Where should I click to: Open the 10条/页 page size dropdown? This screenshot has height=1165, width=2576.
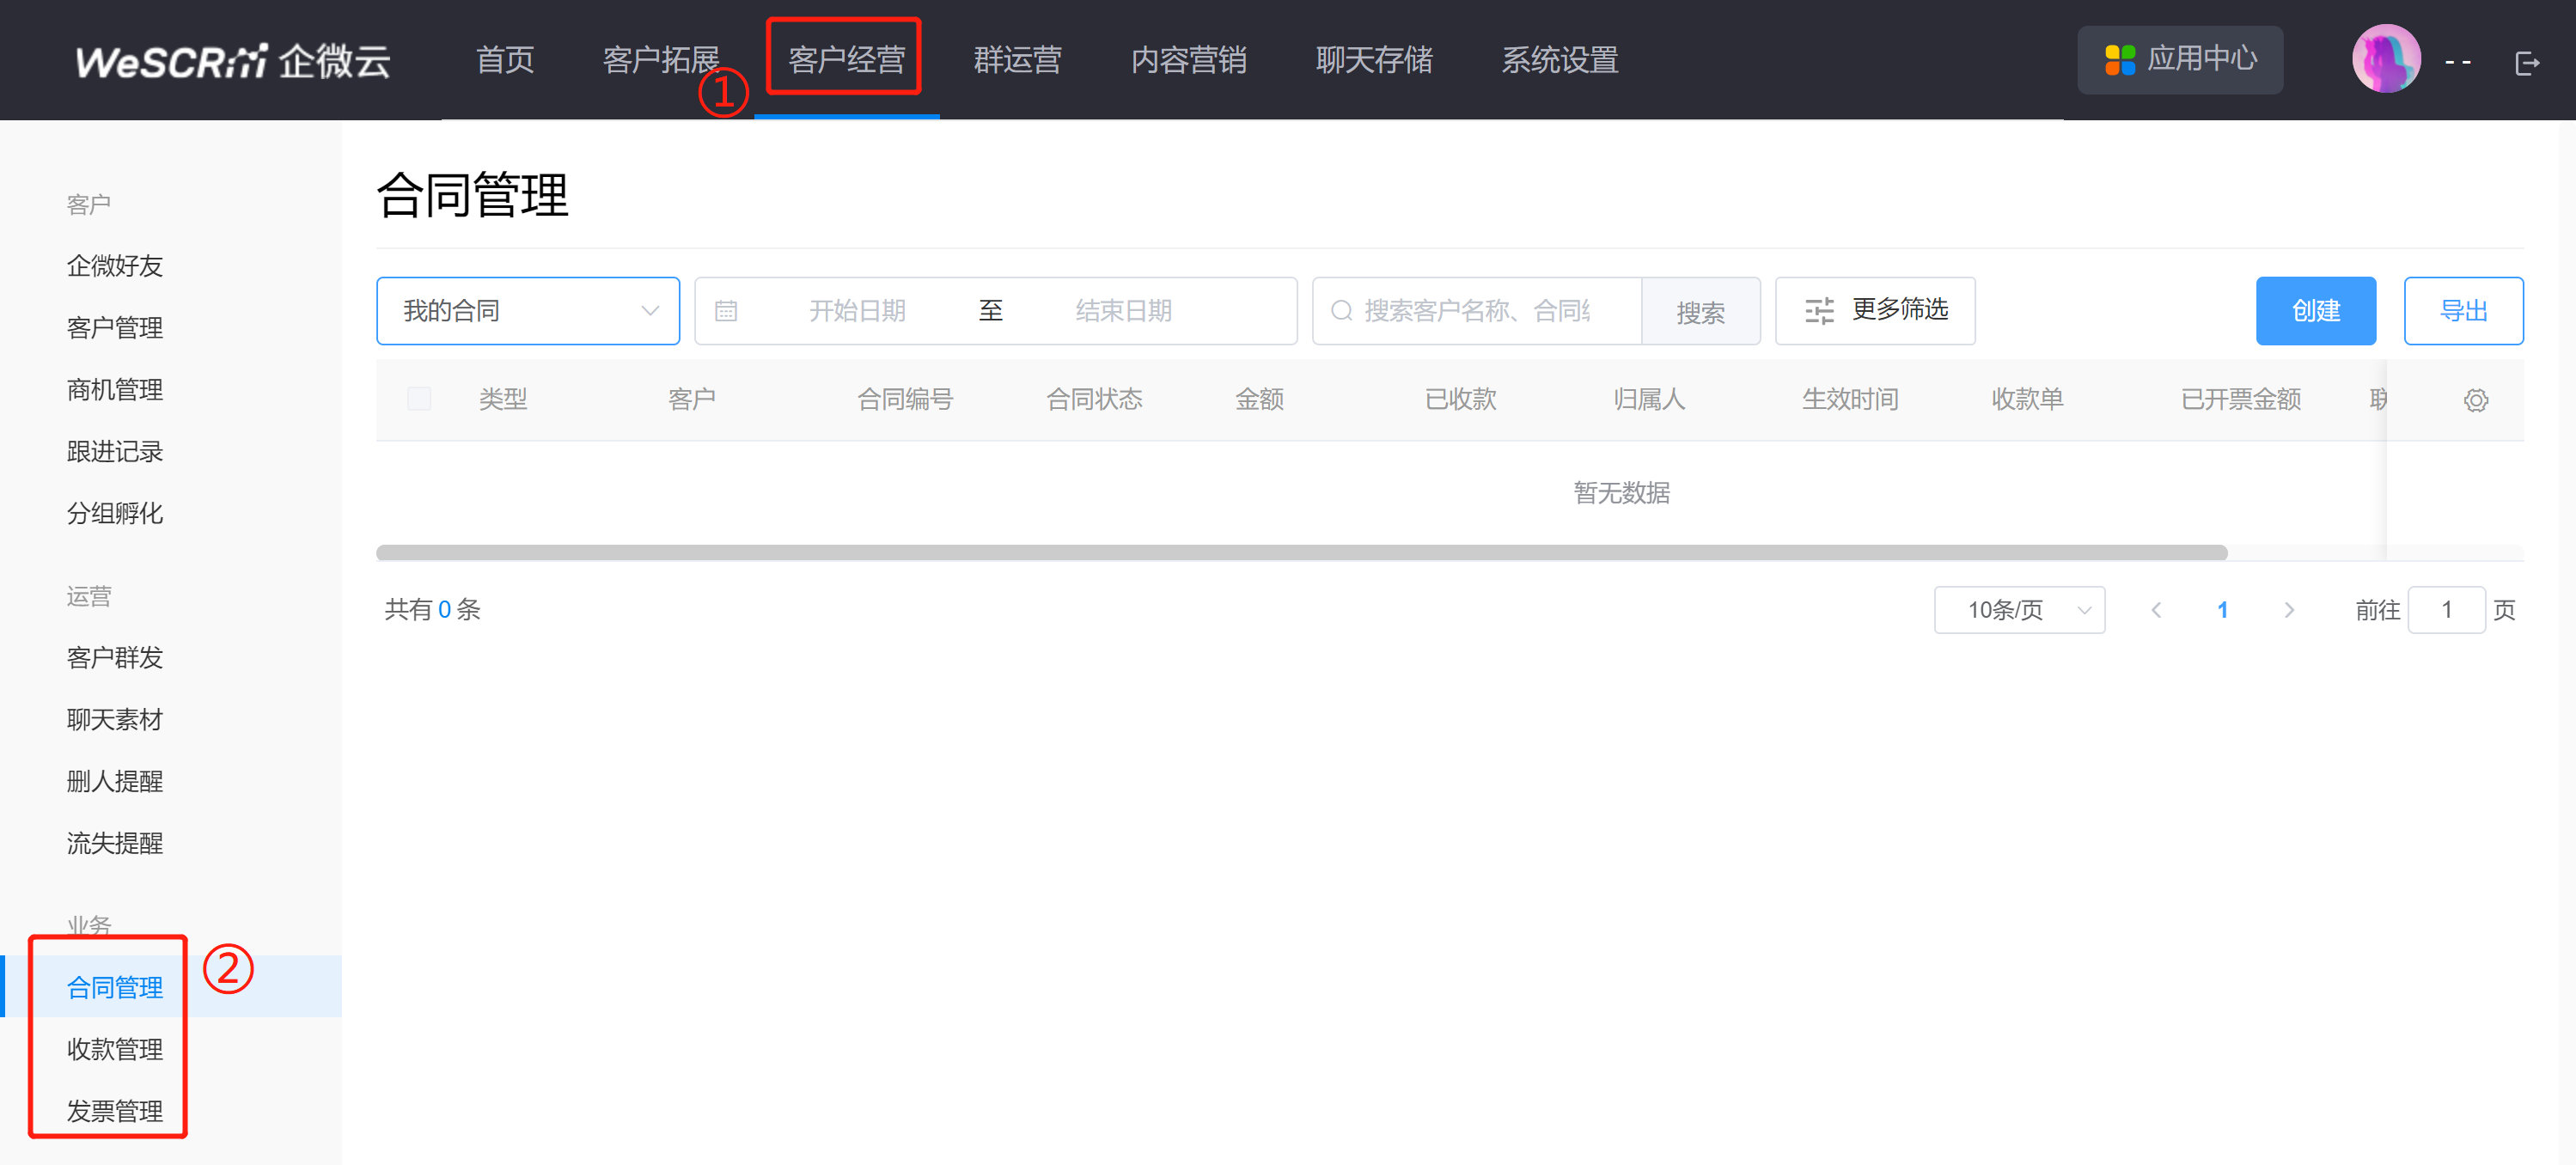(x=2018, y=610)
